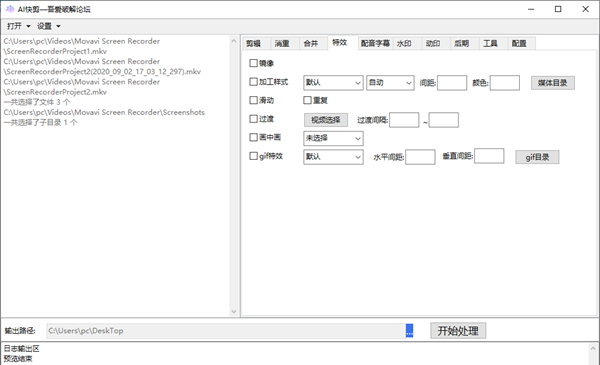Image resolution: width=600 pixels, height=365 pixels.
Task: Click the 一共选择了子目录 1 个 line
Action: pos(41,122)
